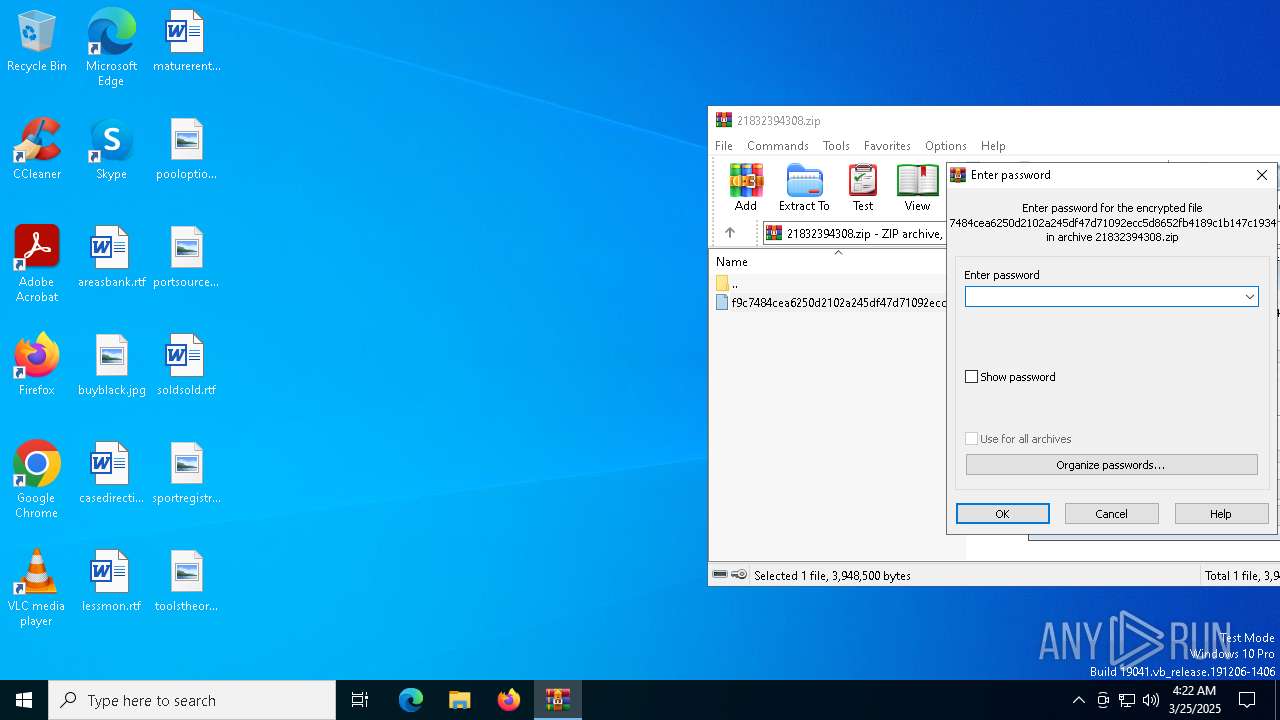Image resolution: width=1280 pixels, height=720 pixels.
Task: Select the VLC media player desktop icon
Action: point(37,588)
